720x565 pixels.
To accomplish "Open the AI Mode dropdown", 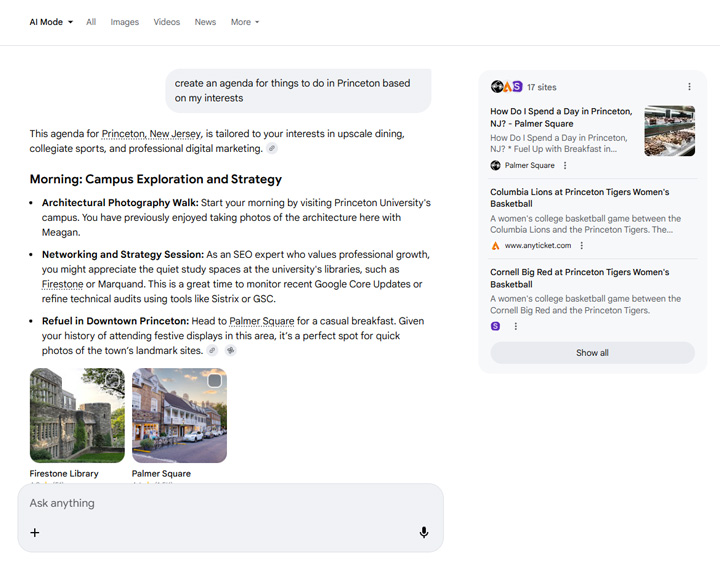I will click(x=51, y=22).
